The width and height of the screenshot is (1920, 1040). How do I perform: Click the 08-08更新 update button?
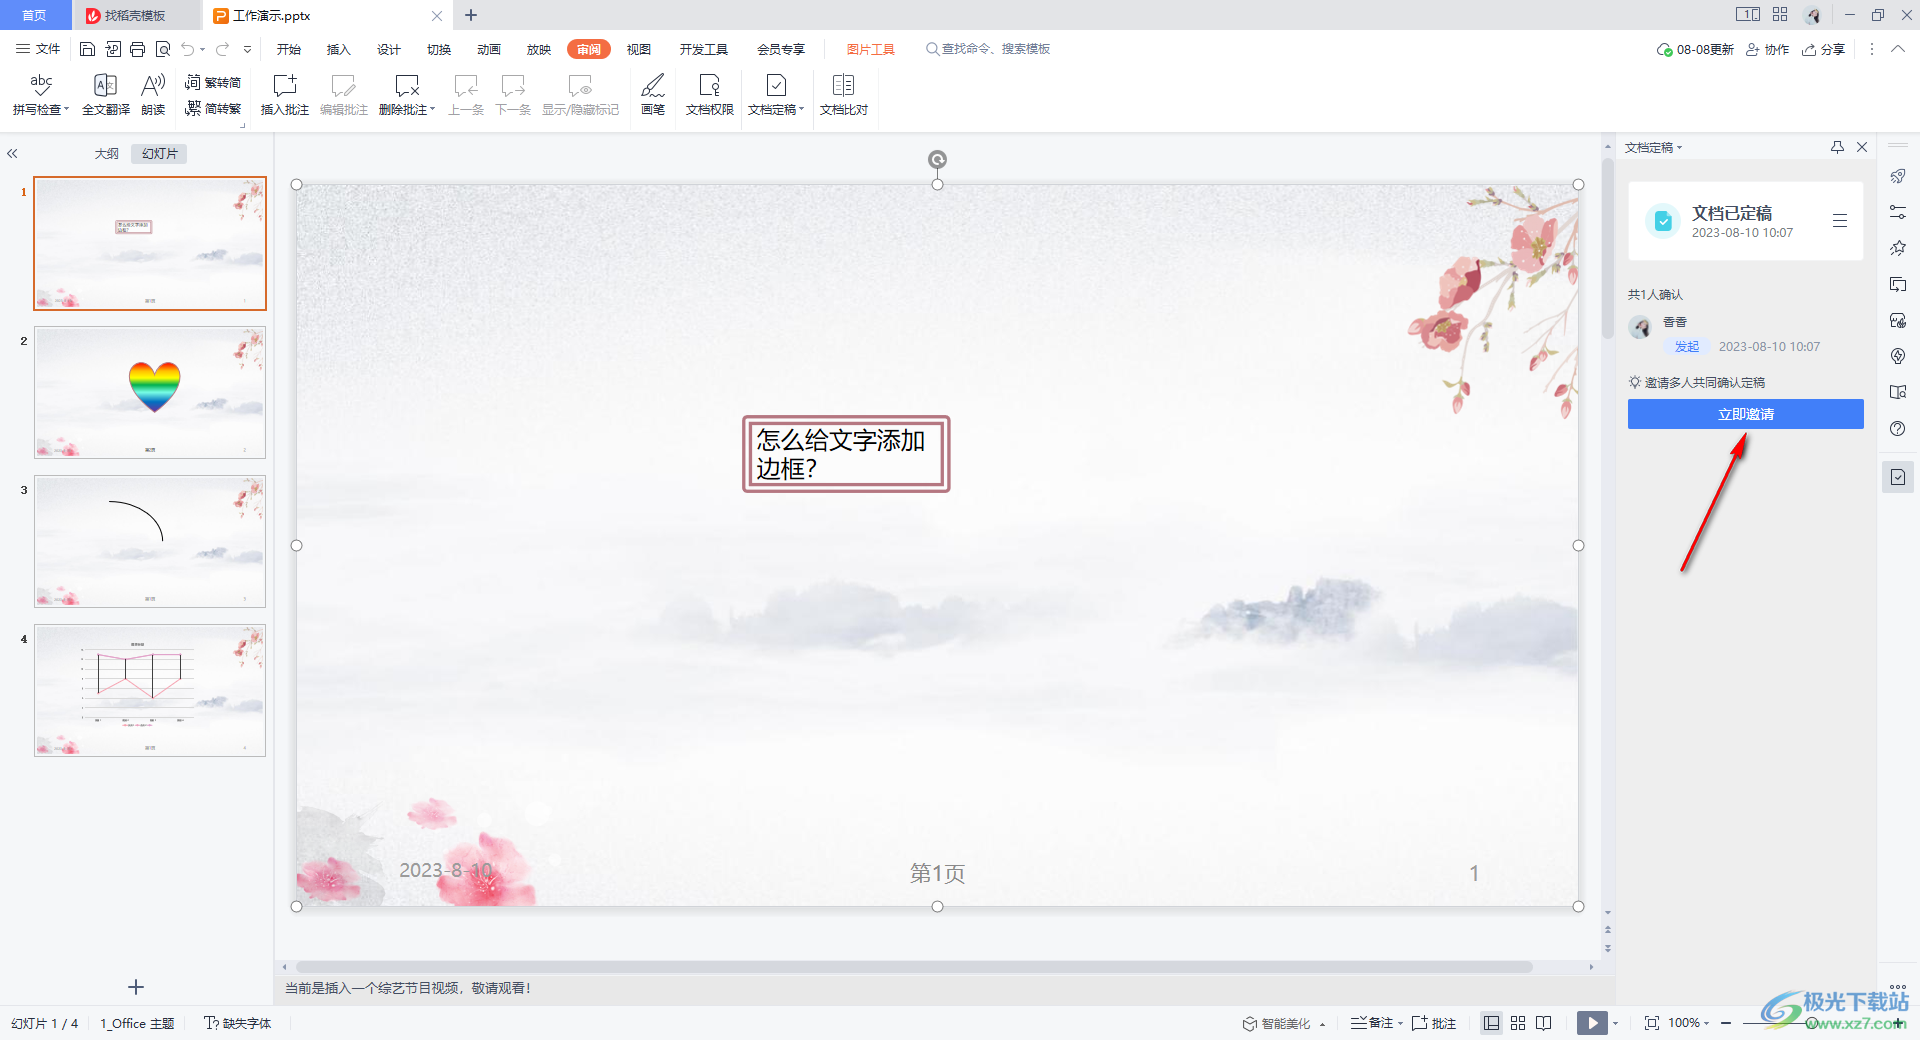point(1695,49)
